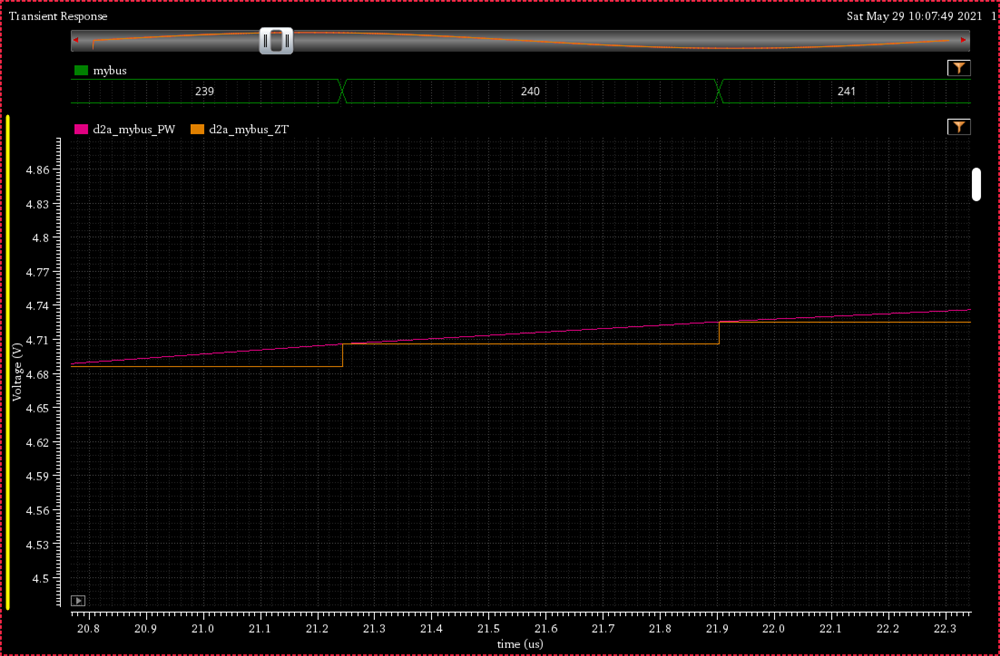Click the play icon at plot bottom-left corner
Image resolution: width=1000 pixels, height=656 pixels.
tap(78, 600)
